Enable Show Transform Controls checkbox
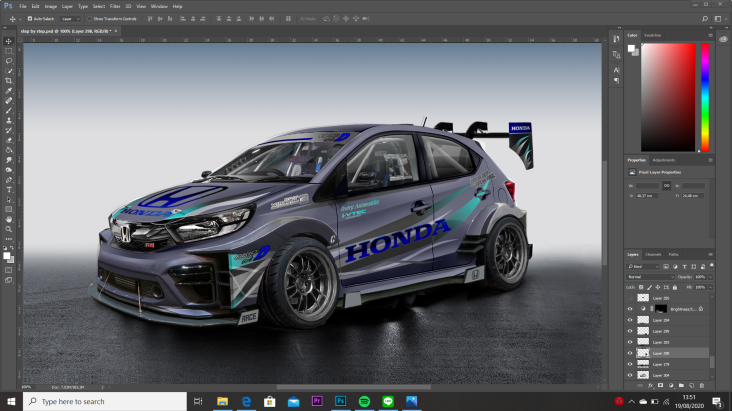The height and width of the screenshot is (411, 732). point(90,19)
